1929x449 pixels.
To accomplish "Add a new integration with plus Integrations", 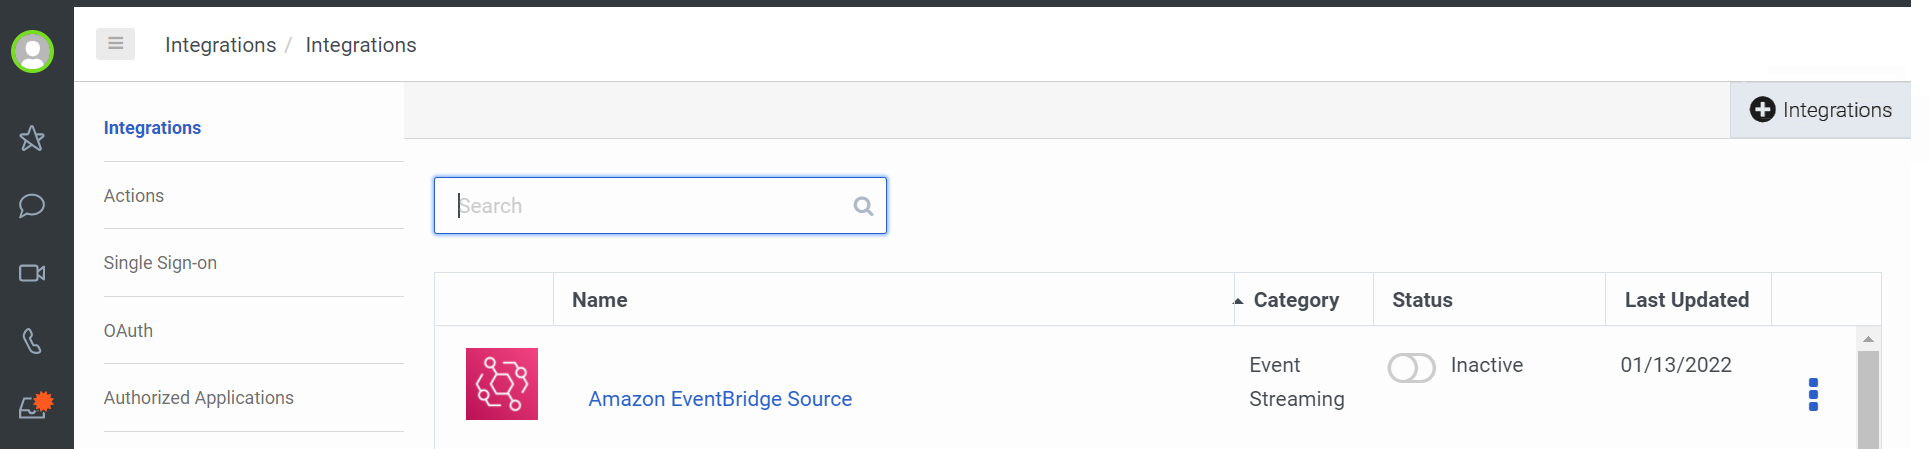I will [1820, 110].
